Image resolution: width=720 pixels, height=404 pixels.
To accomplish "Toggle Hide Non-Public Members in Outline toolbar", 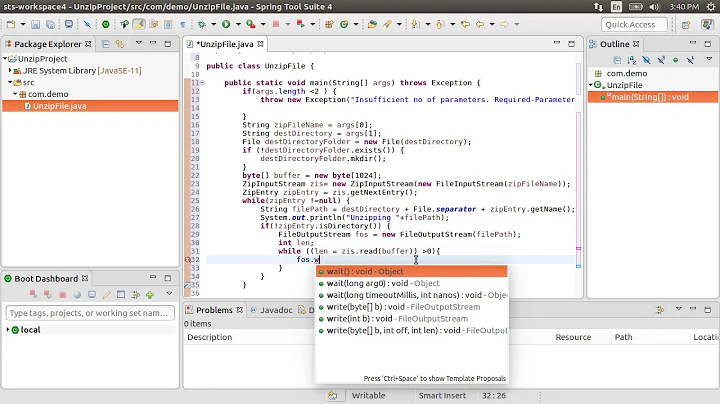I will pos(675,60).
